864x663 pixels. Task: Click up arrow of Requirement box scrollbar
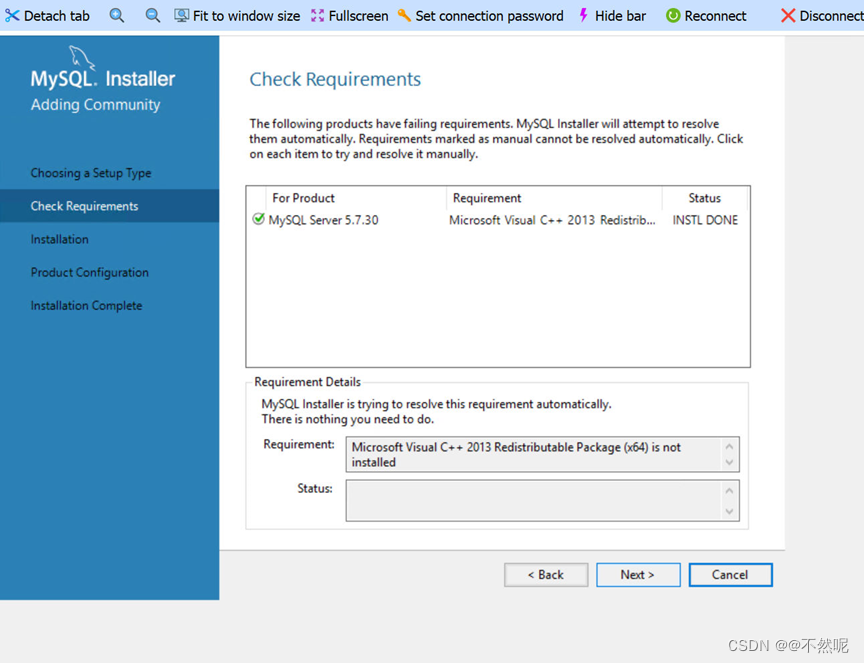point(730,446)
